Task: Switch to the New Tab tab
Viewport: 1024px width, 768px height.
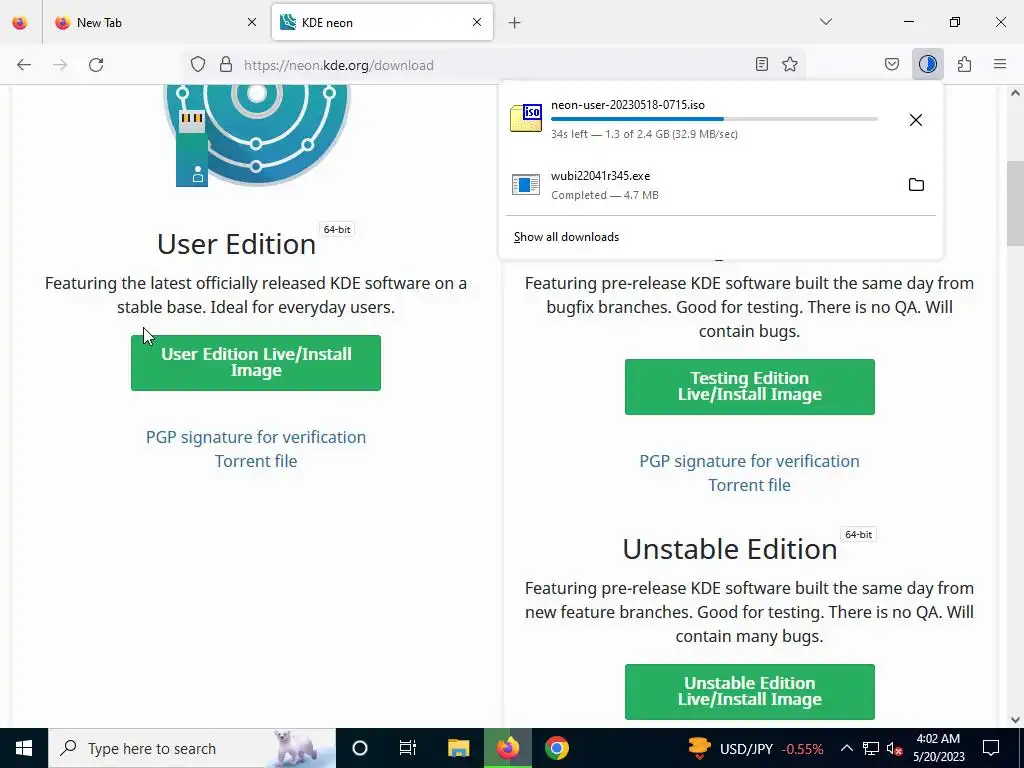Action: click(x=156, y=22)
